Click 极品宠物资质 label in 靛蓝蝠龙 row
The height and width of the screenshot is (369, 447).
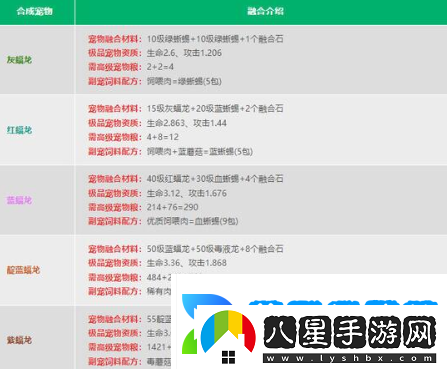(x=115, y=263)
